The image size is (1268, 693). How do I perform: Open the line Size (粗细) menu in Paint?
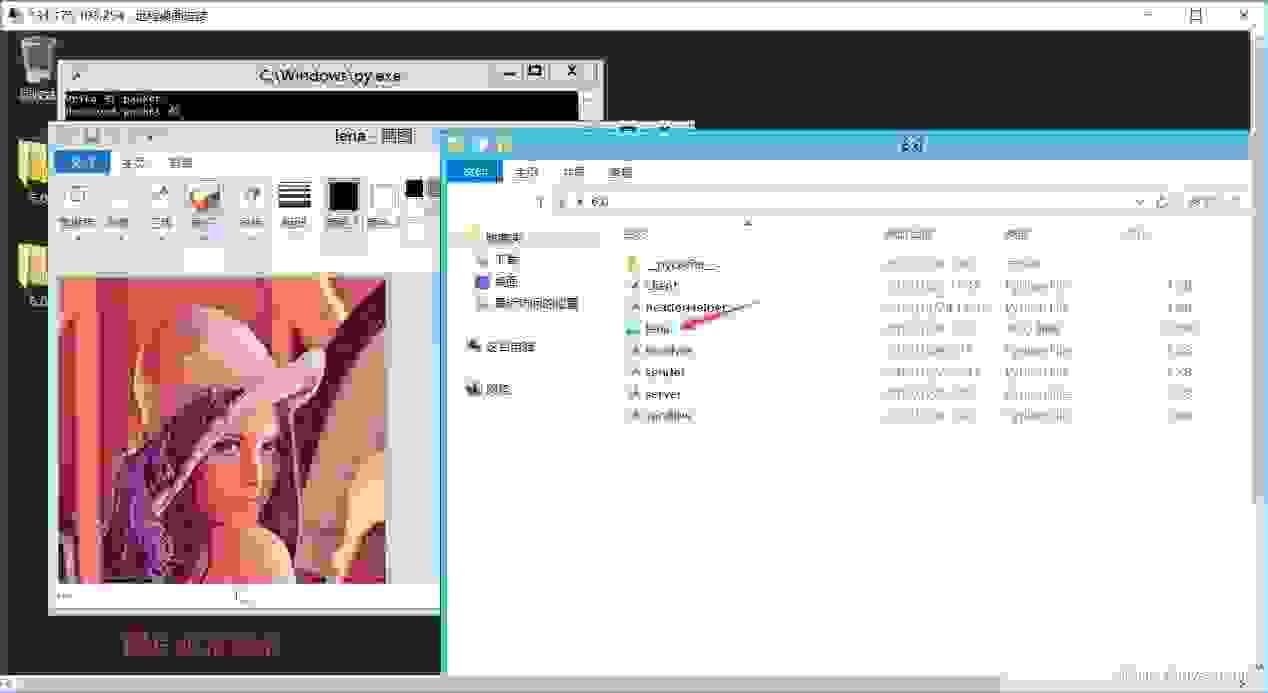(294, 207)
